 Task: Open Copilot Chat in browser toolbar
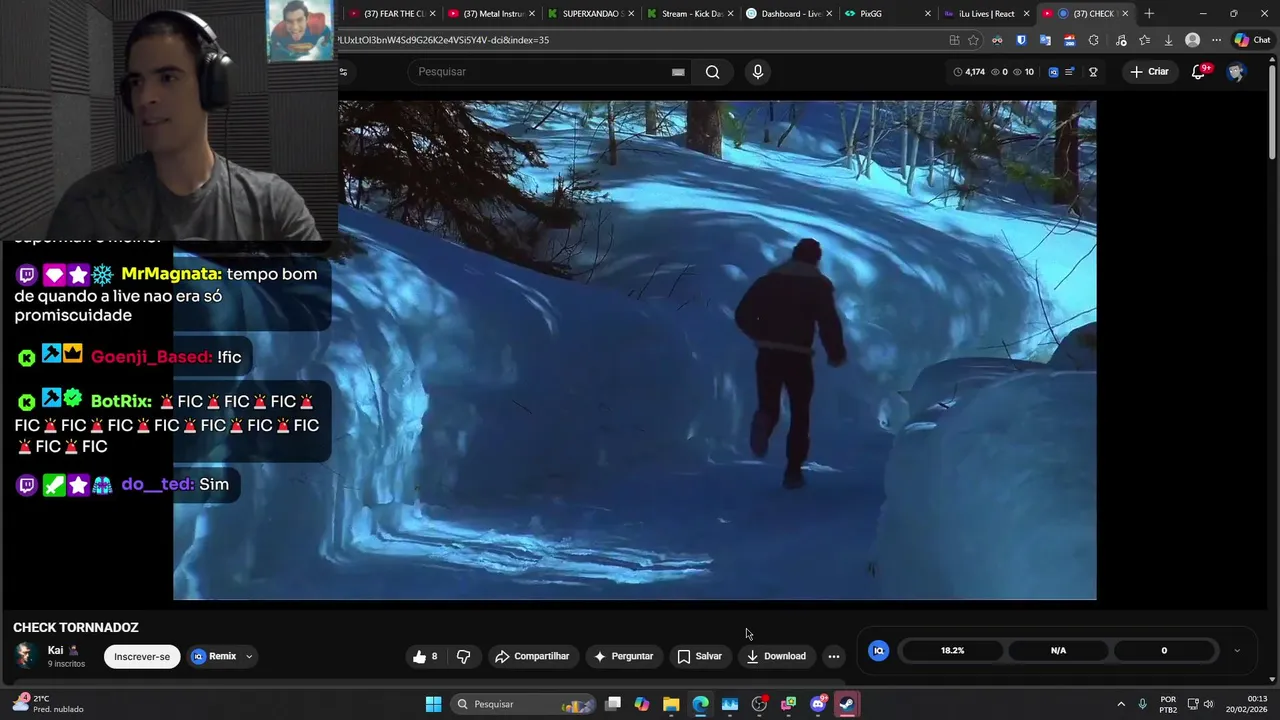tap(1252, 40)
